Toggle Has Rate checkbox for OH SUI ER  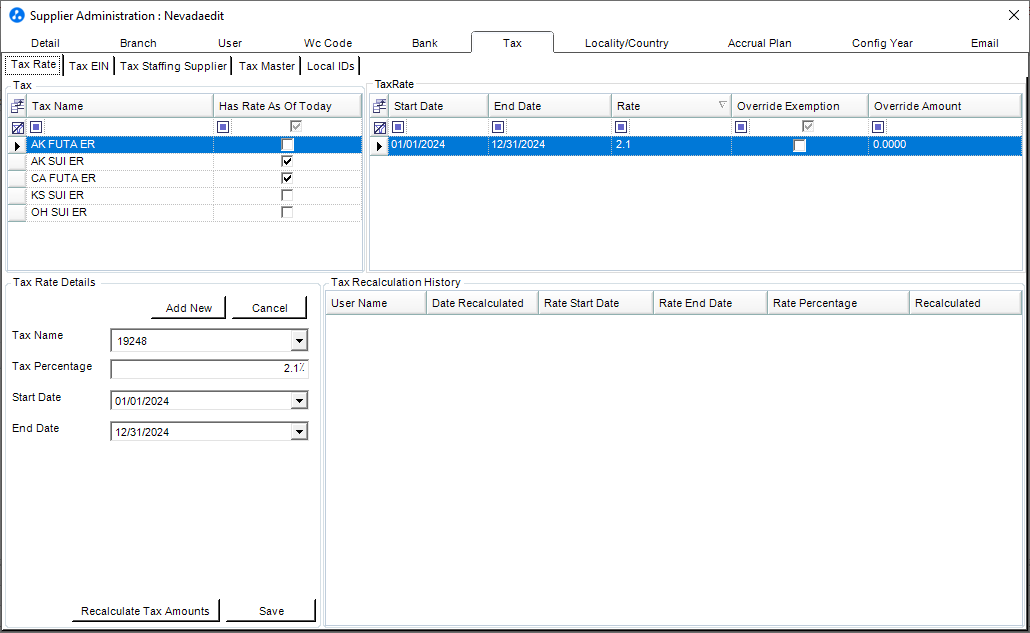pos(287,212)
